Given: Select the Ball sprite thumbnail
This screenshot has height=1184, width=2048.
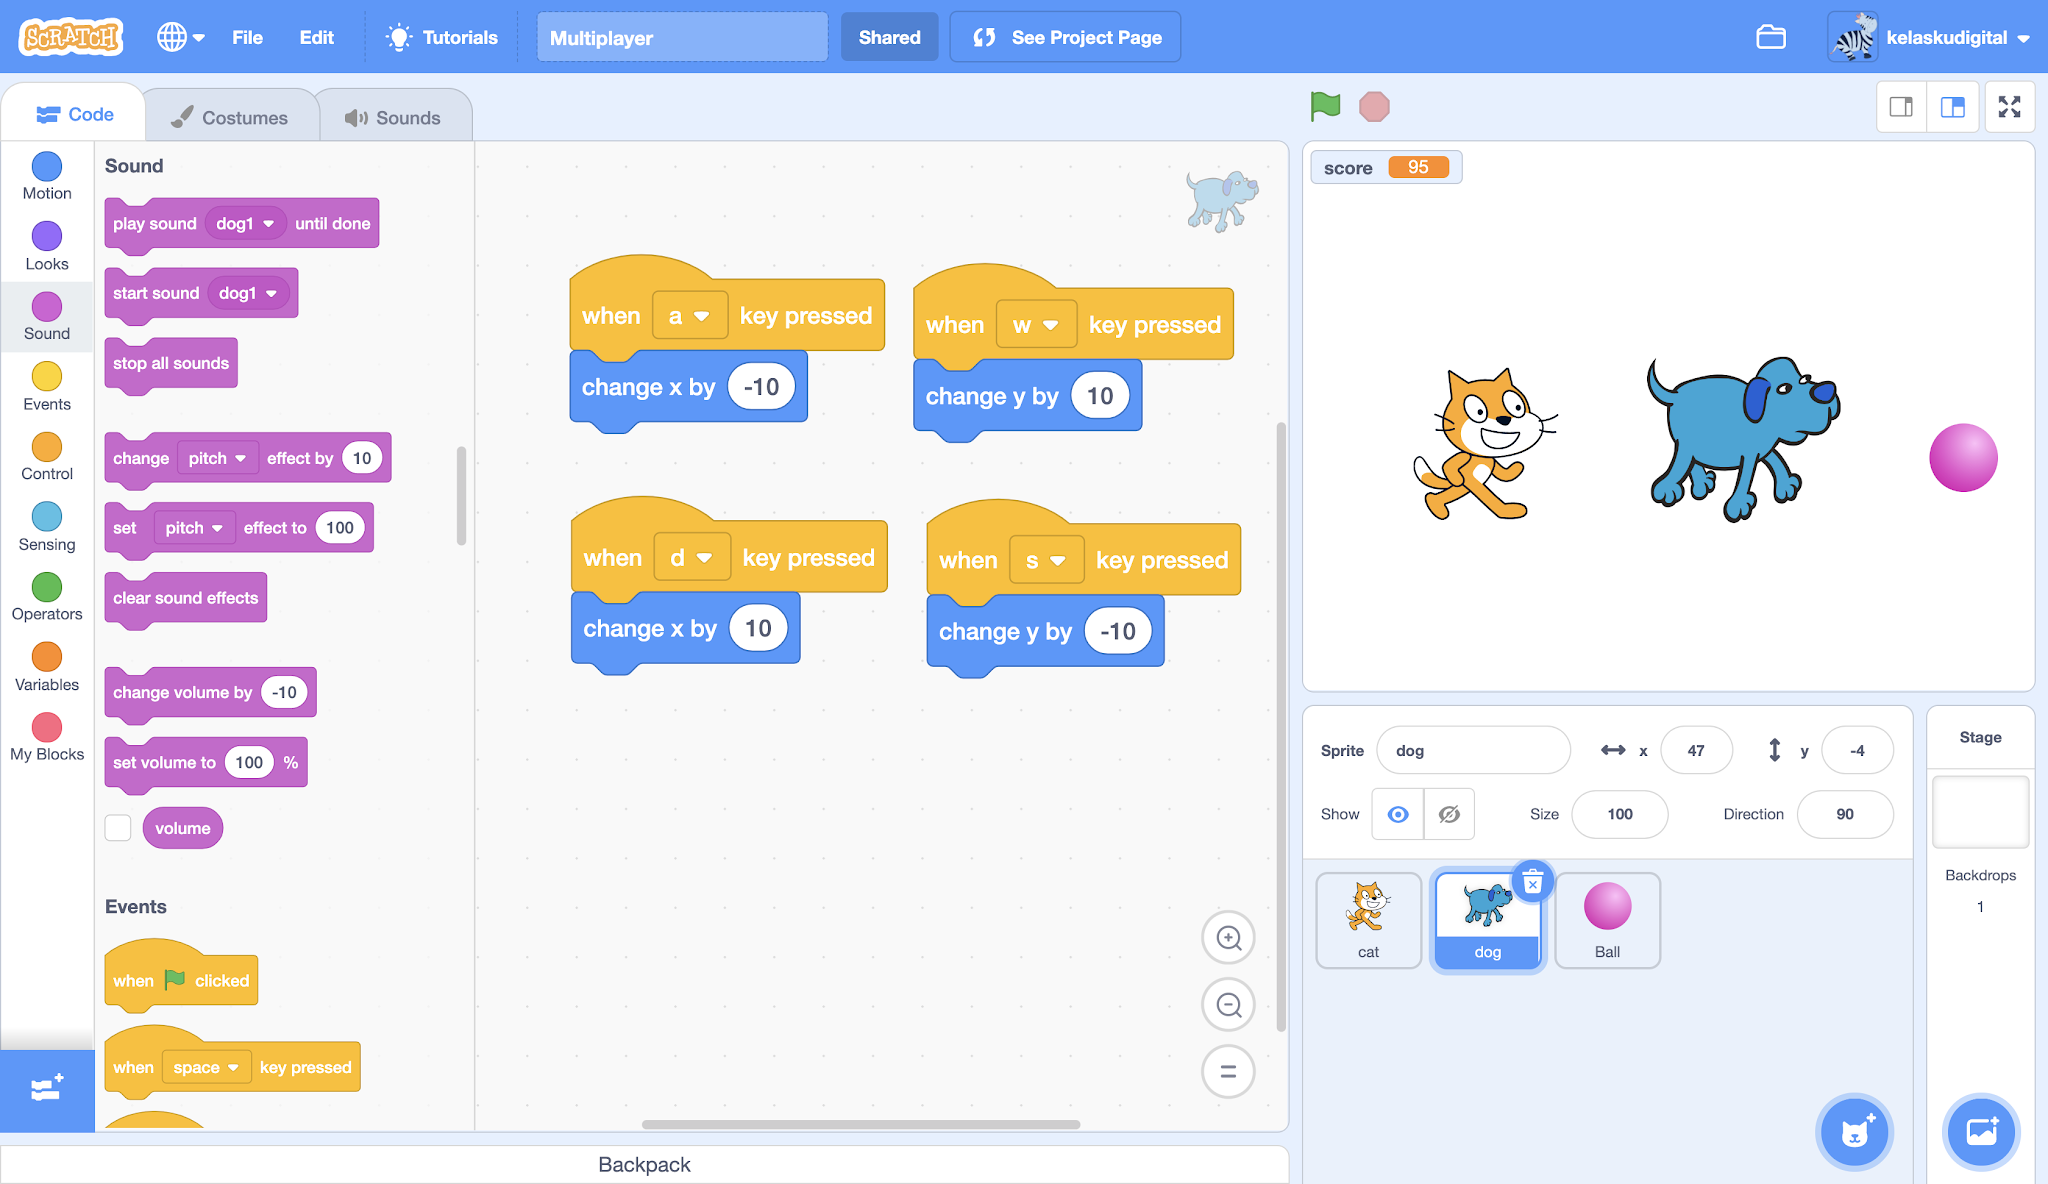Looking at the screenshot, I should coord(1607,918).
